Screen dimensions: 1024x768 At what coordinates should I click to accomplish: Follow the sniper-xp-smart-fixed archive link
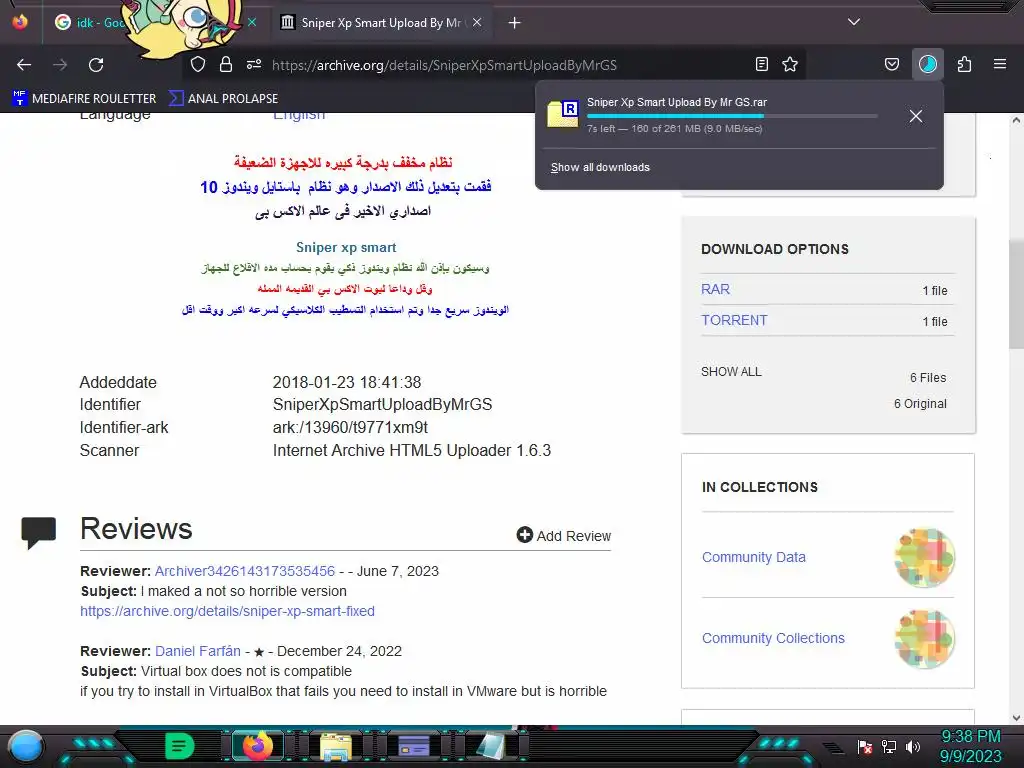coord(227,611)
